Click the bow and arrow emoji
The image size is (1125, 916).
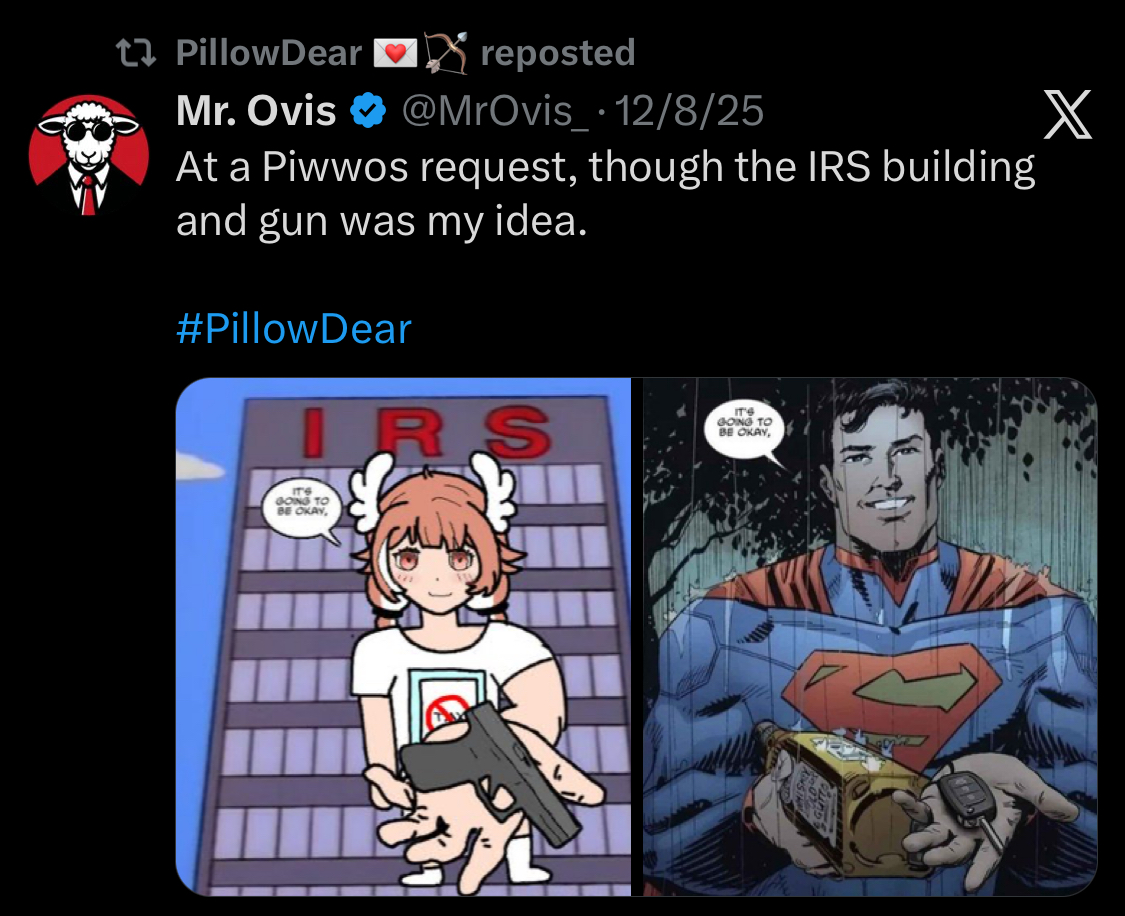click(x=446, y=53)
